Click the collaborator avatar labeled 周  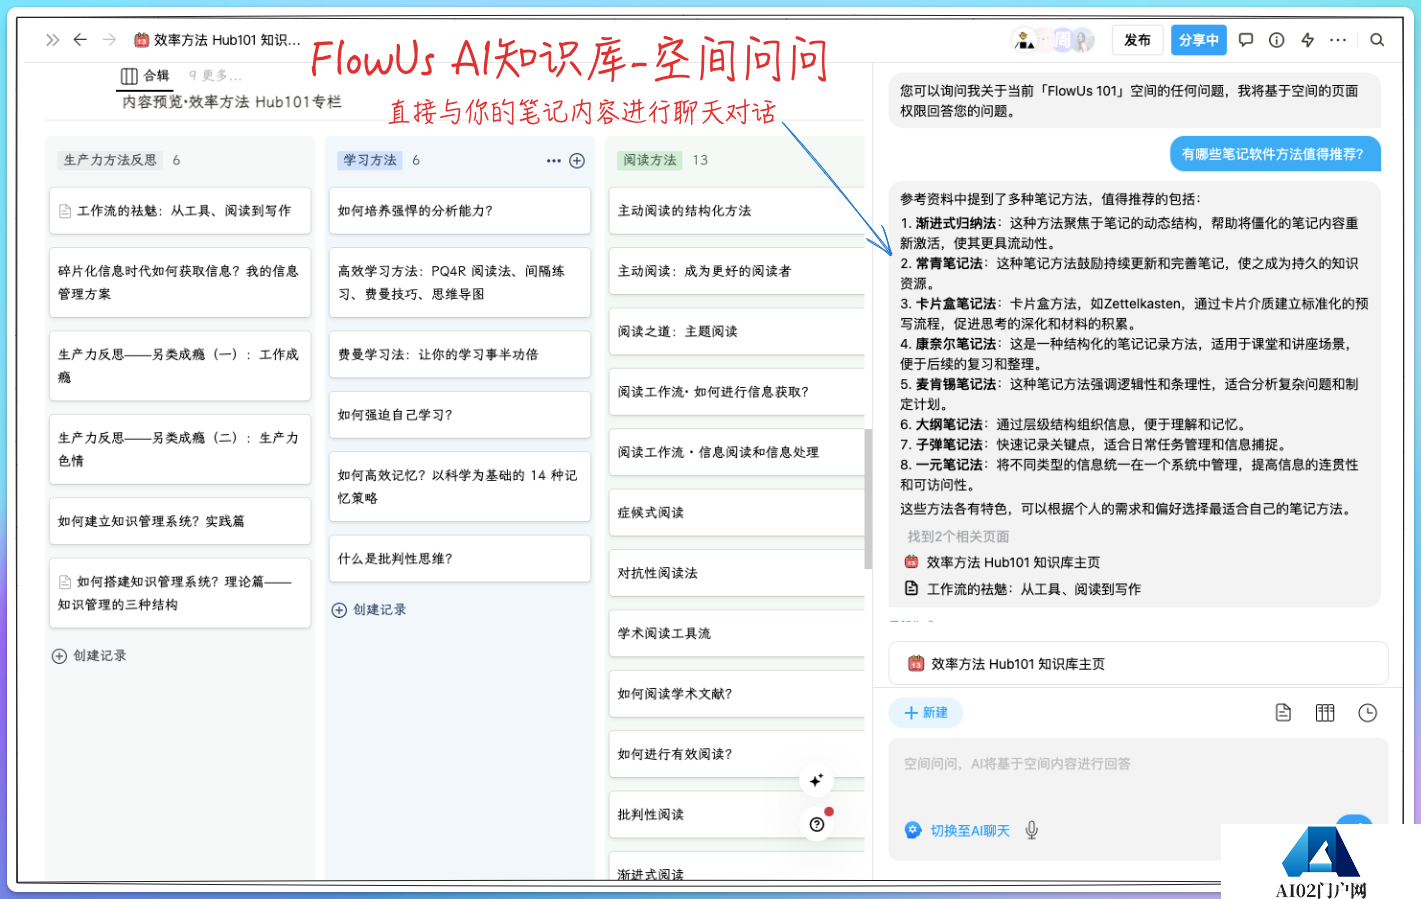click(x=1063, y=40)
